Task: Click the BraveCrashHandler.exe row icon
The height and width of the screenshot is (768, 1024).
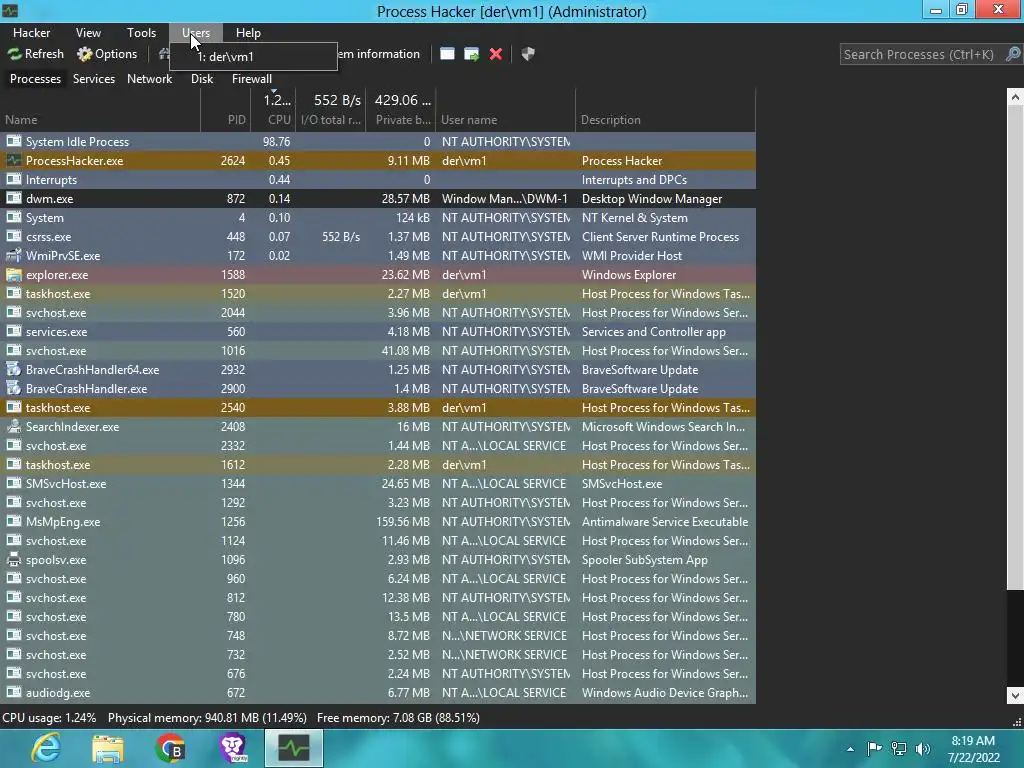Action: point(13,389)
